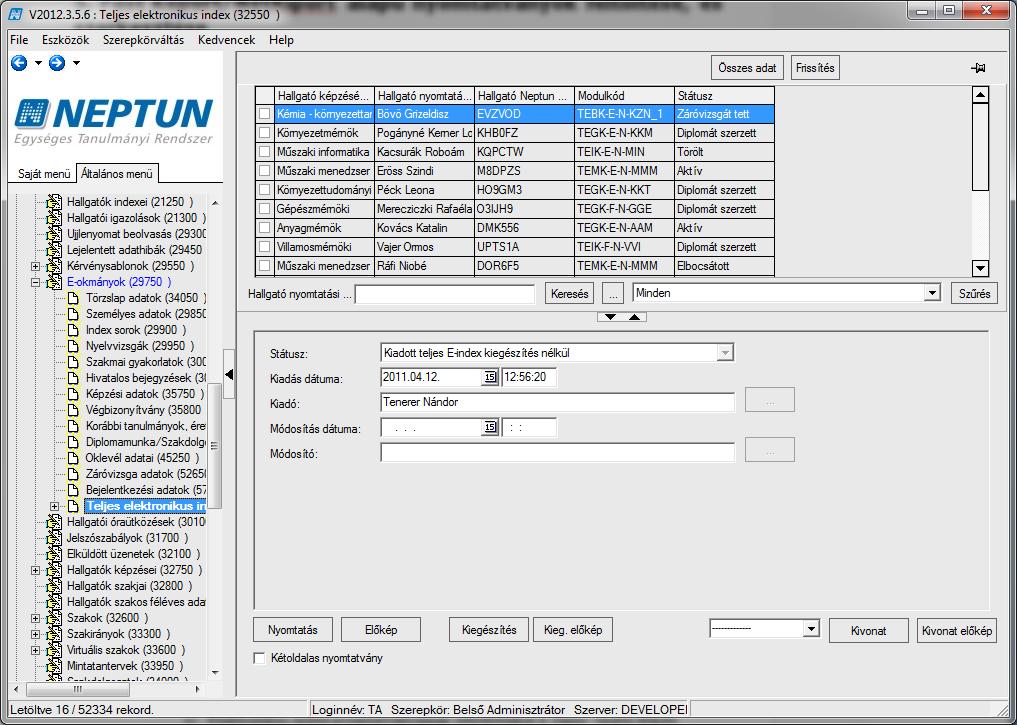Click the Törzslap adatok document icon
This screenshot has width=1017, height=725.
tap(73, 298)
